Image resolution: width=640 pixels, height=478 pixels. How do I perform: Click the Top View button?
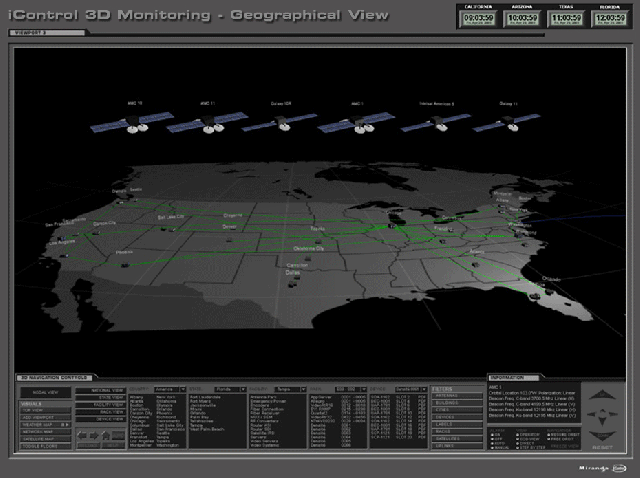point(45,410)
